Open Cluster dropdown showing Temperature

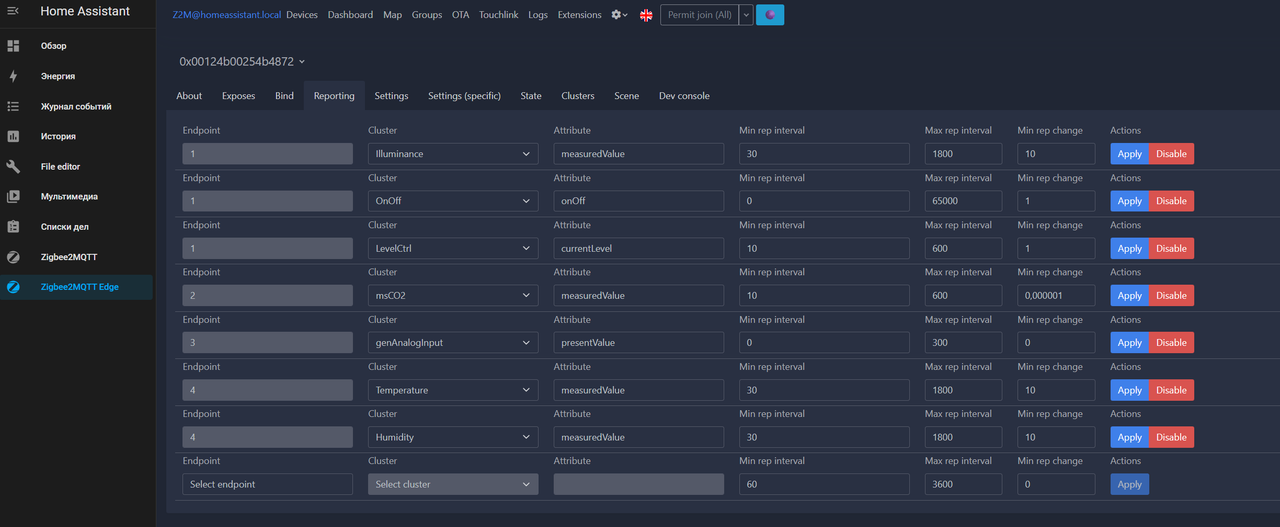(453, 390)
